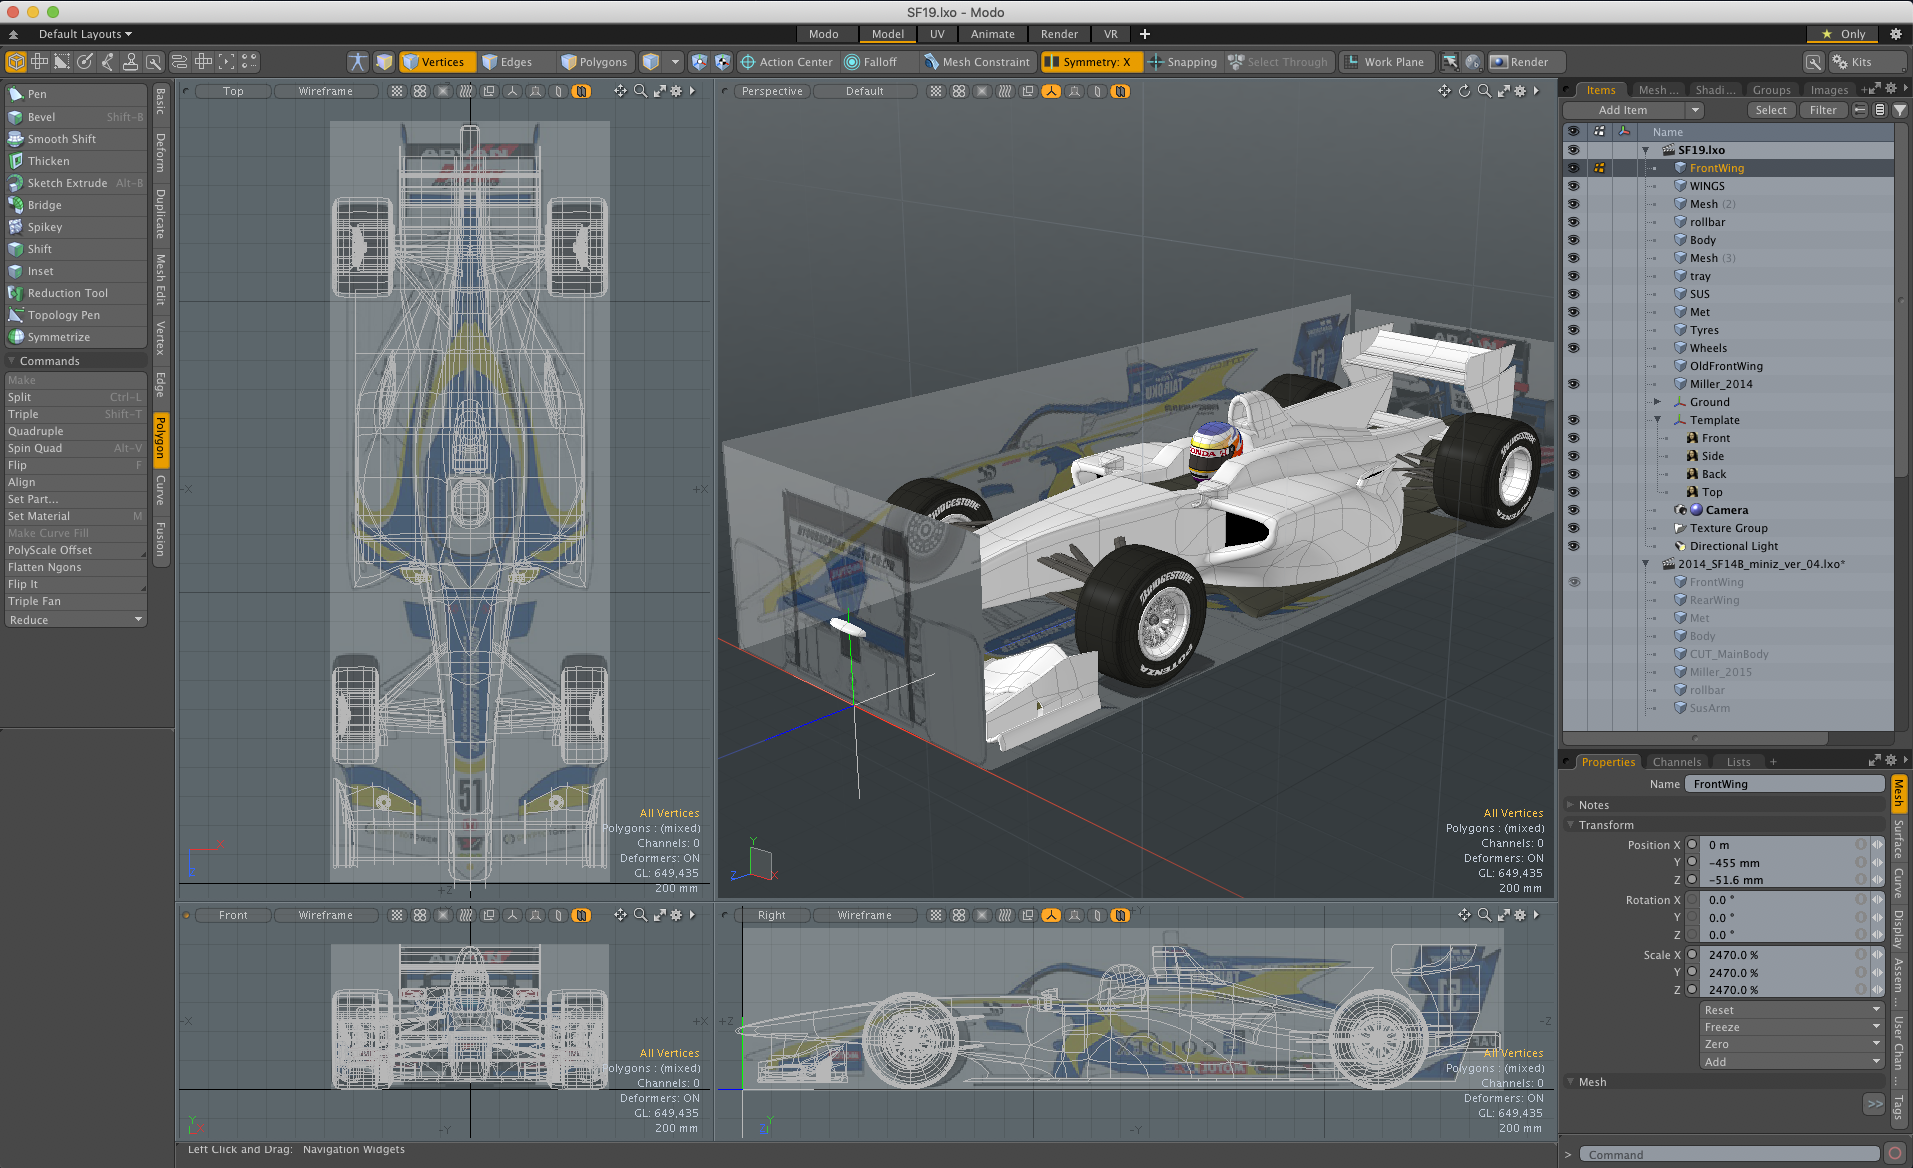Click the Render button

point(1526,62)
